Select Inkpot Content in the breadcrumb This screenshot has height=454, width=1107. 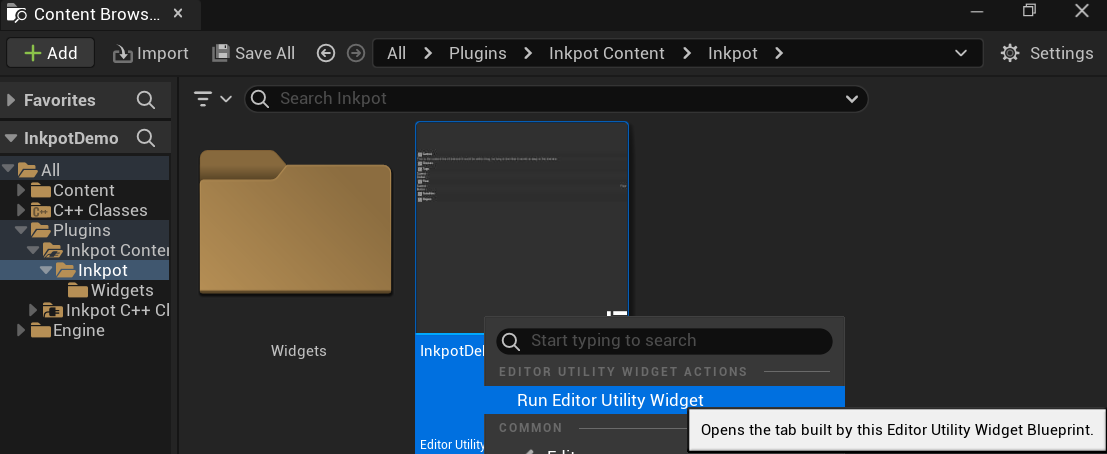click(x=607, y=53)
